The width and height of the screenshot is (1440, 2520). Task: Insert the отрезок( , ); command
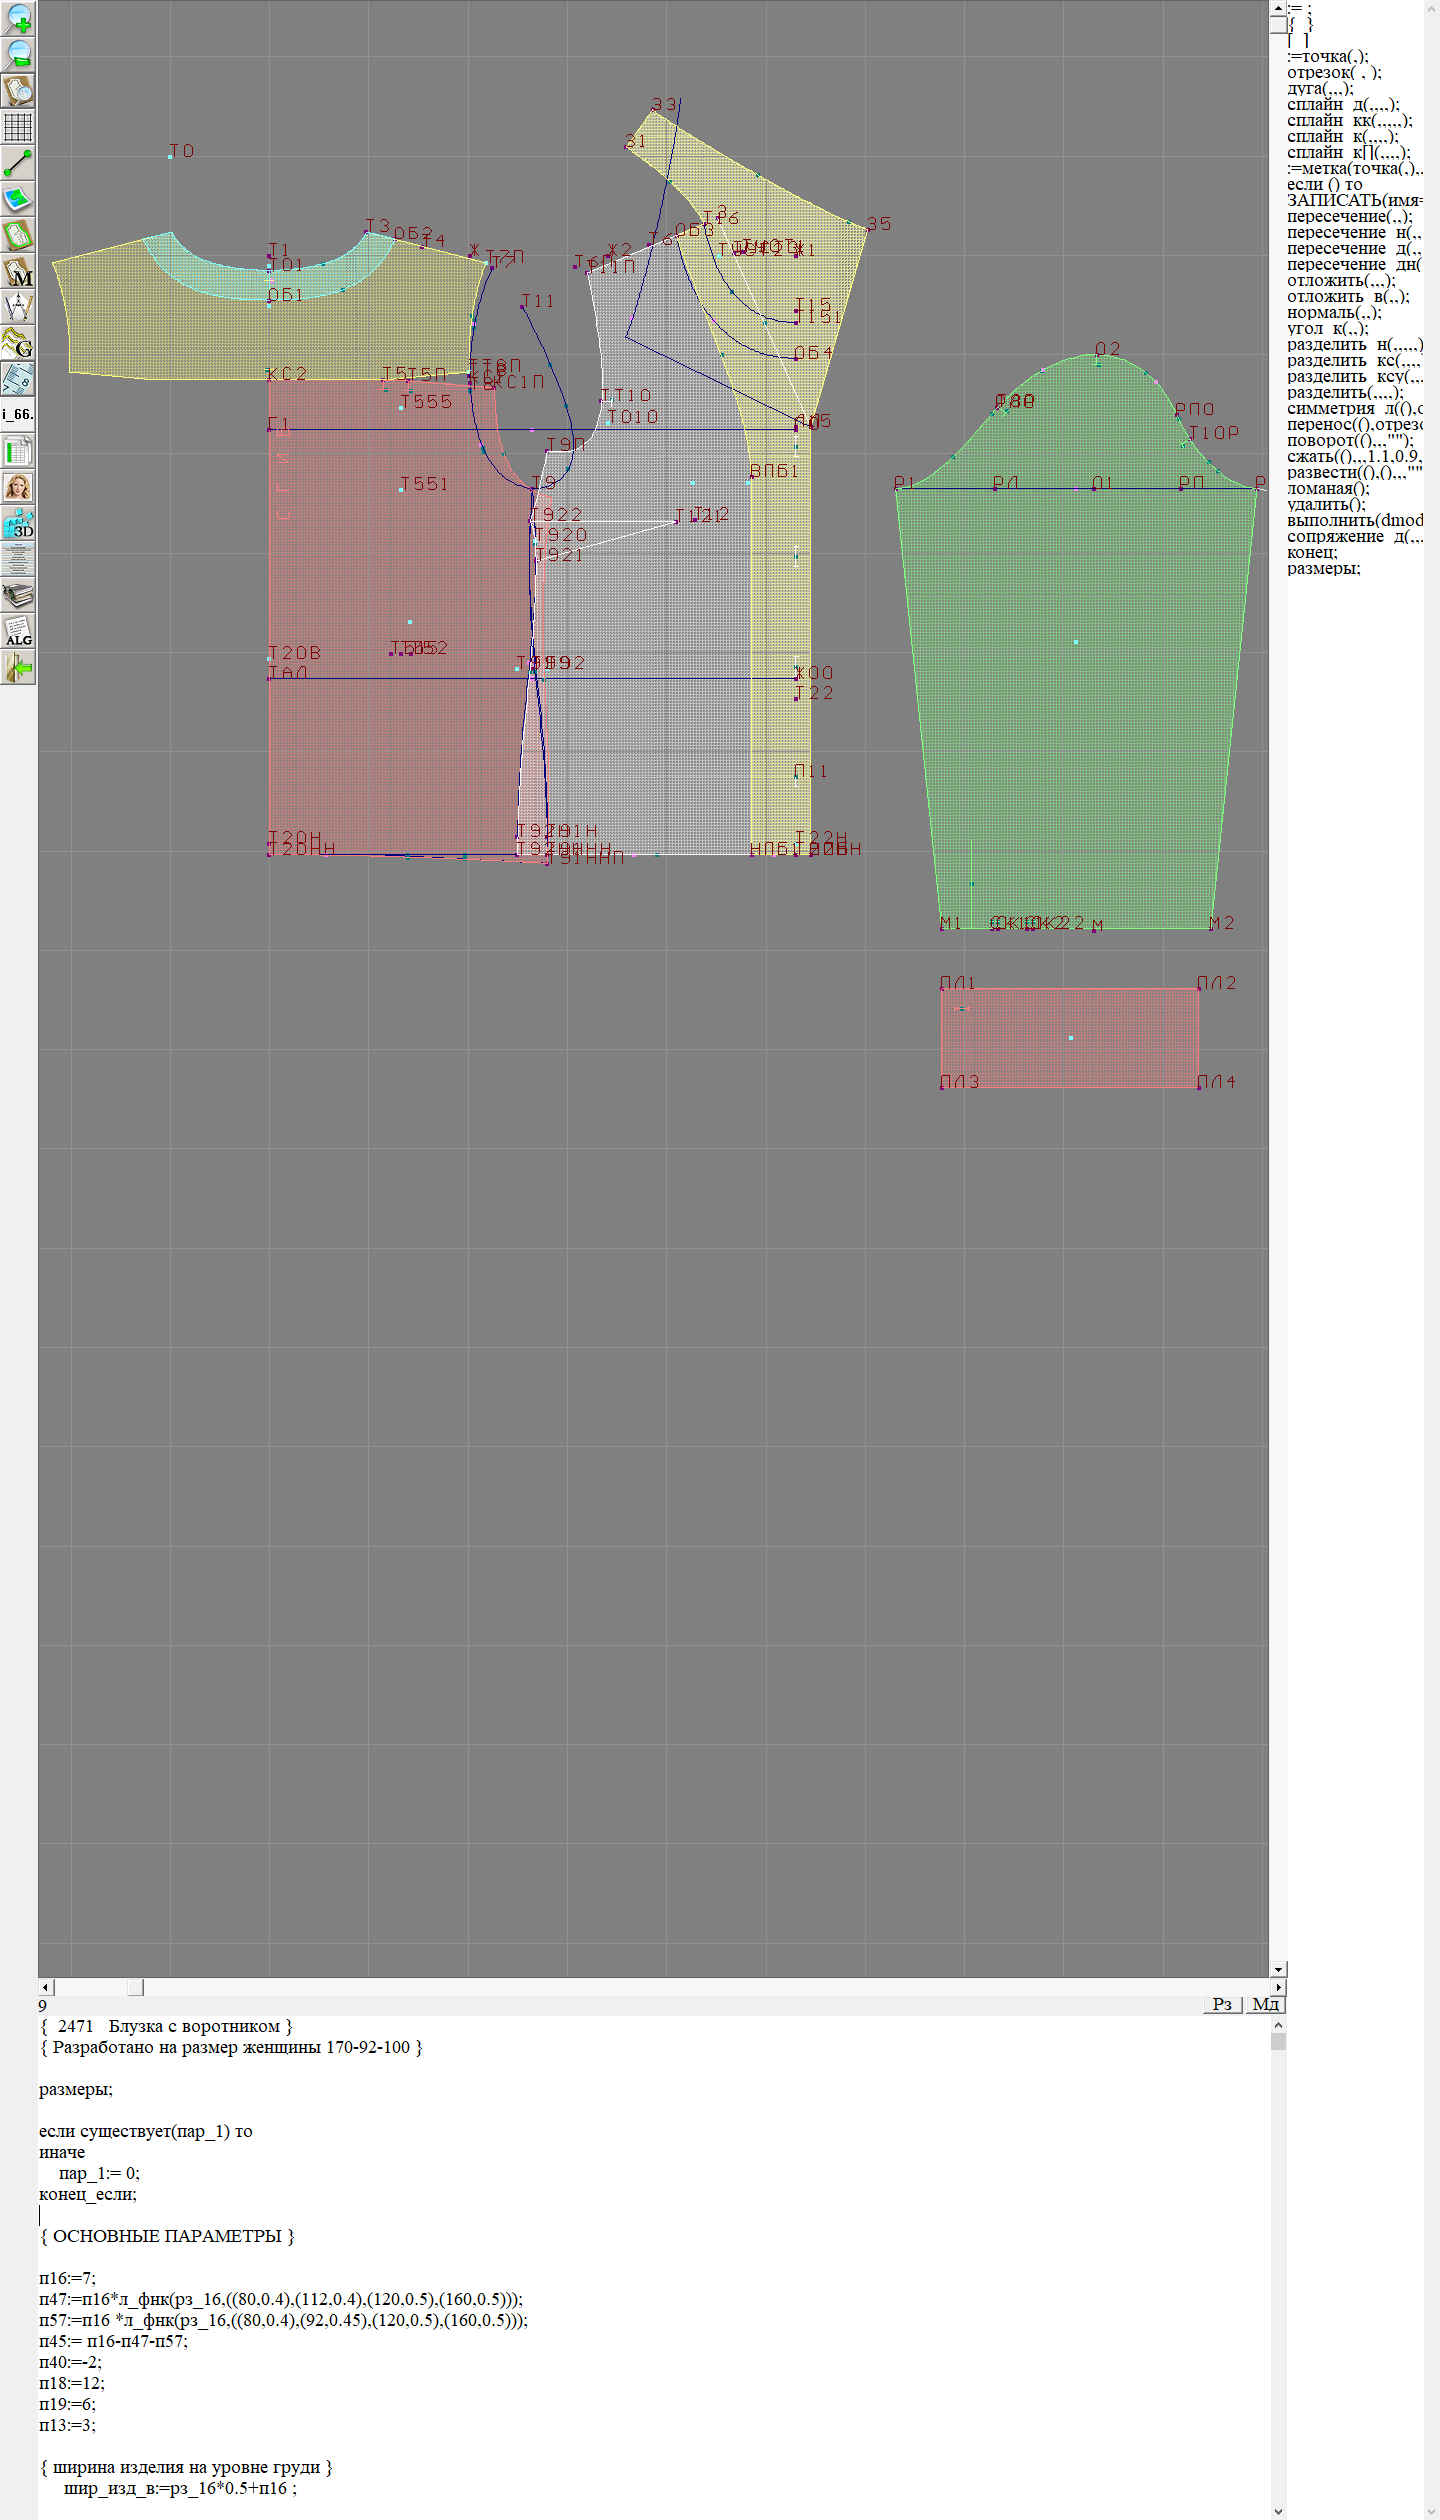coord(1334,72)
